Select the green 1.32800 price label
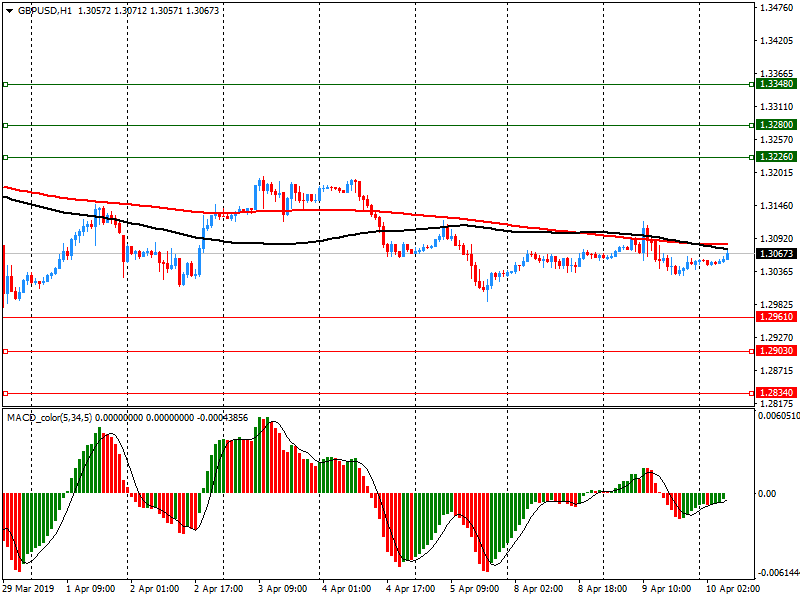 point(776,125)
